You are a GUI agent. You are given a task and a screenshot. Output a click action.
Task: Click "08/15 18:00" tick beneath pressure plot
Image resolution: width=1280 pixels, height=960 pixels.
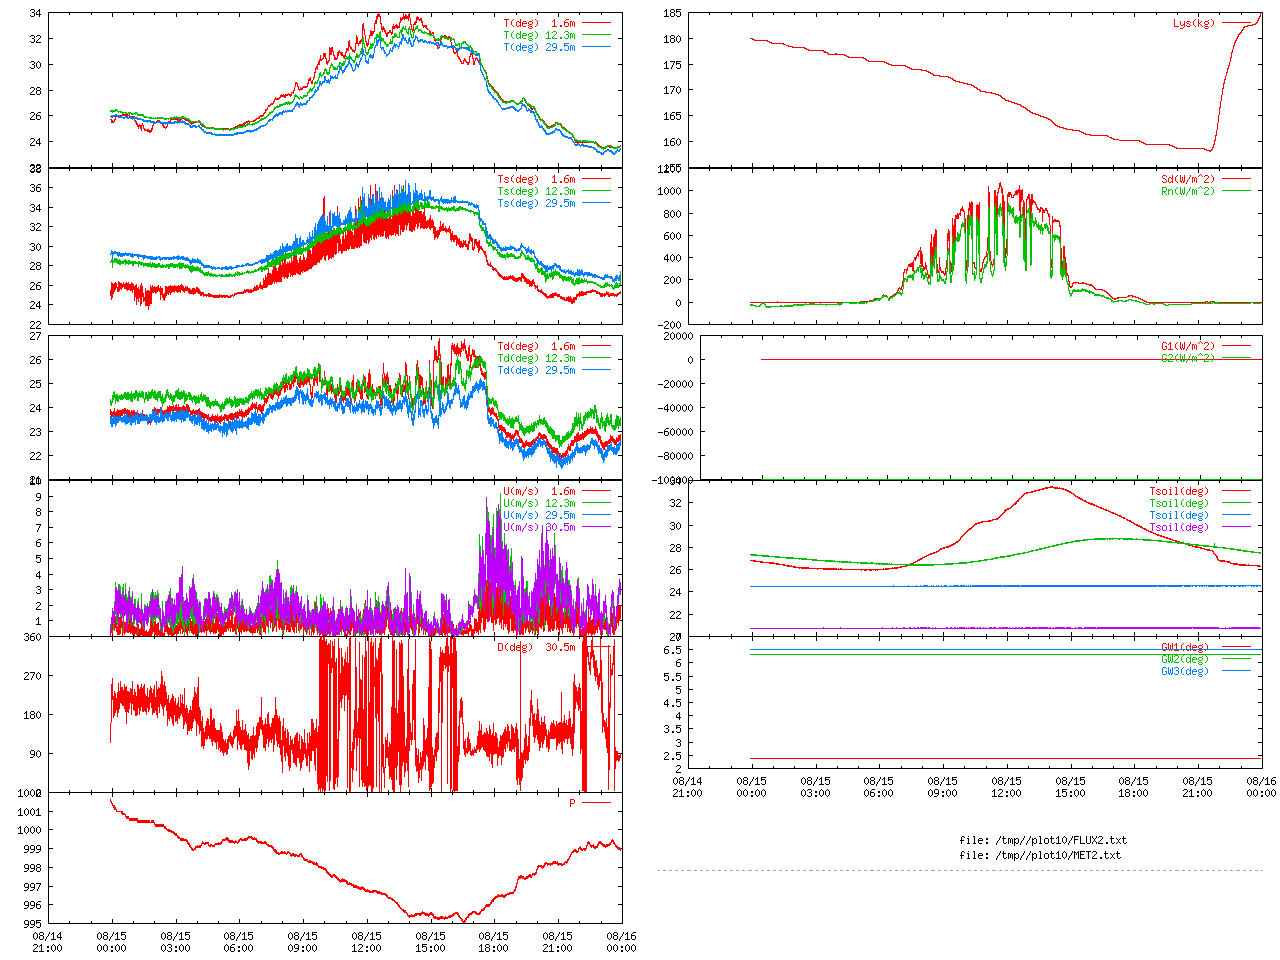point(494,942)
